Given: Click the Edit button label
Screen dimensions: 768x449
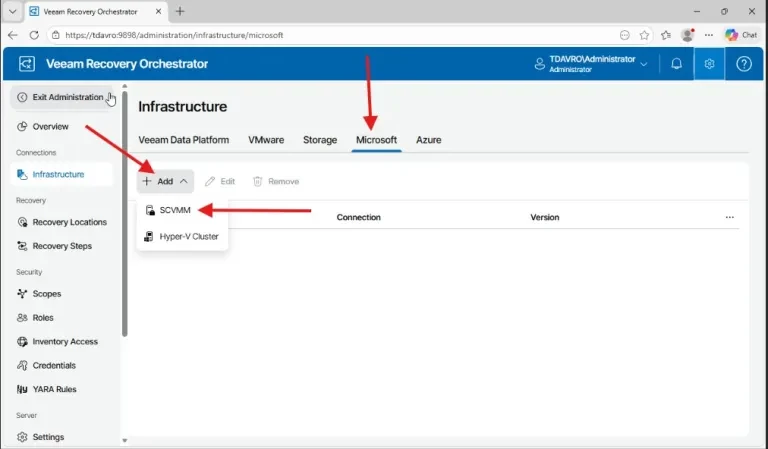Looking at the screenshot, I should coord(228,181).
